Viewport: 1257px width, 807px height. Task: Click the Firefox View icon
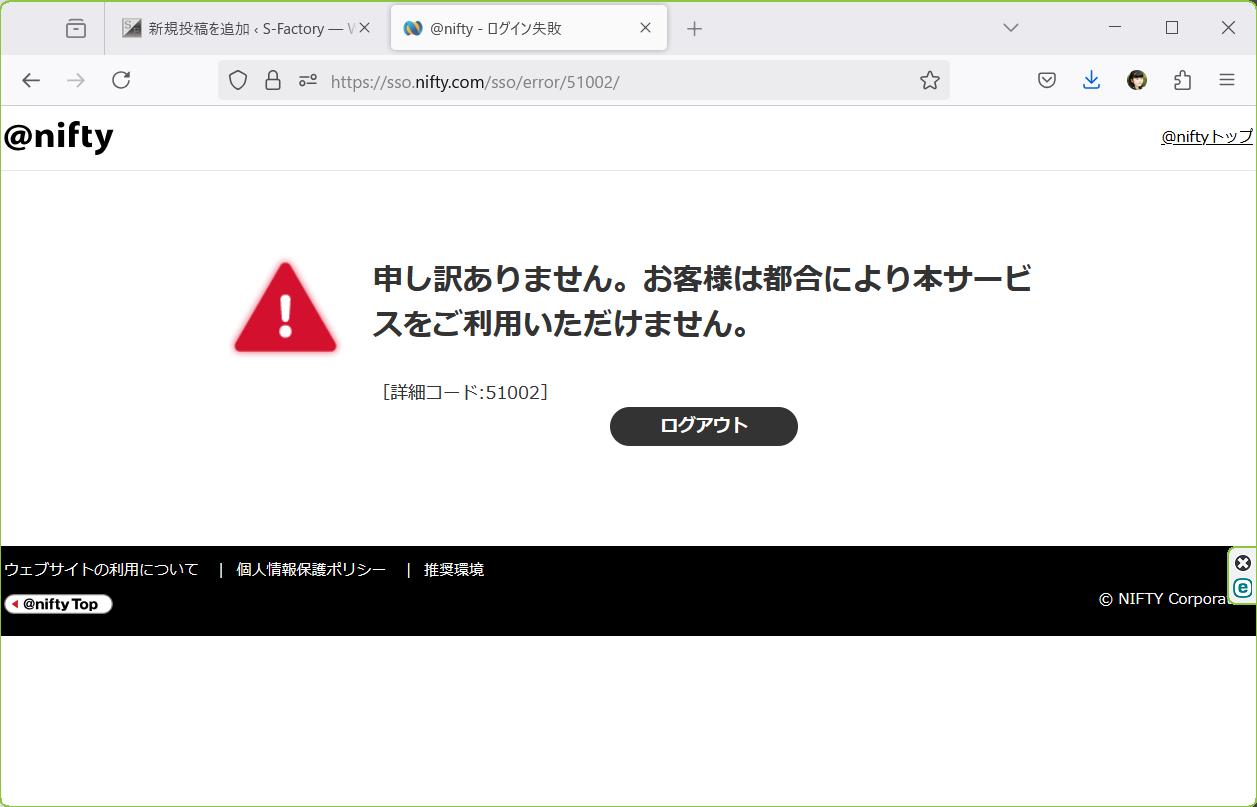click(76, 28)
